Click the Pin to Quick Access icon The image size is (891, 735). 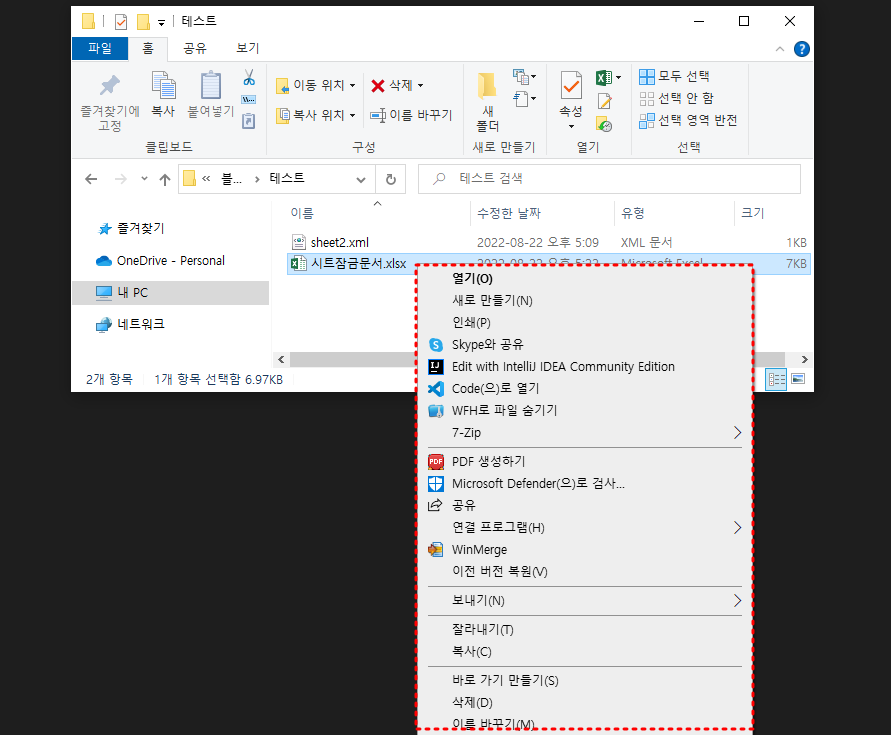[x=110, y=86]
